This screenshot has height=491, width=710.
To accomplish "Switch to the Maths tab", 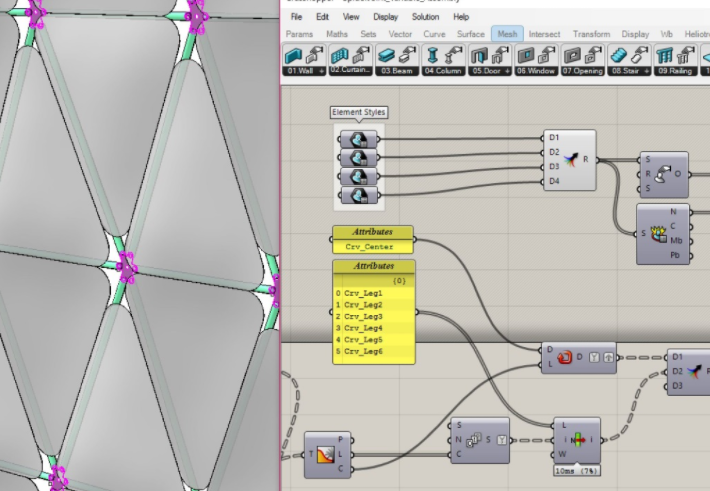I will (337, 34).
